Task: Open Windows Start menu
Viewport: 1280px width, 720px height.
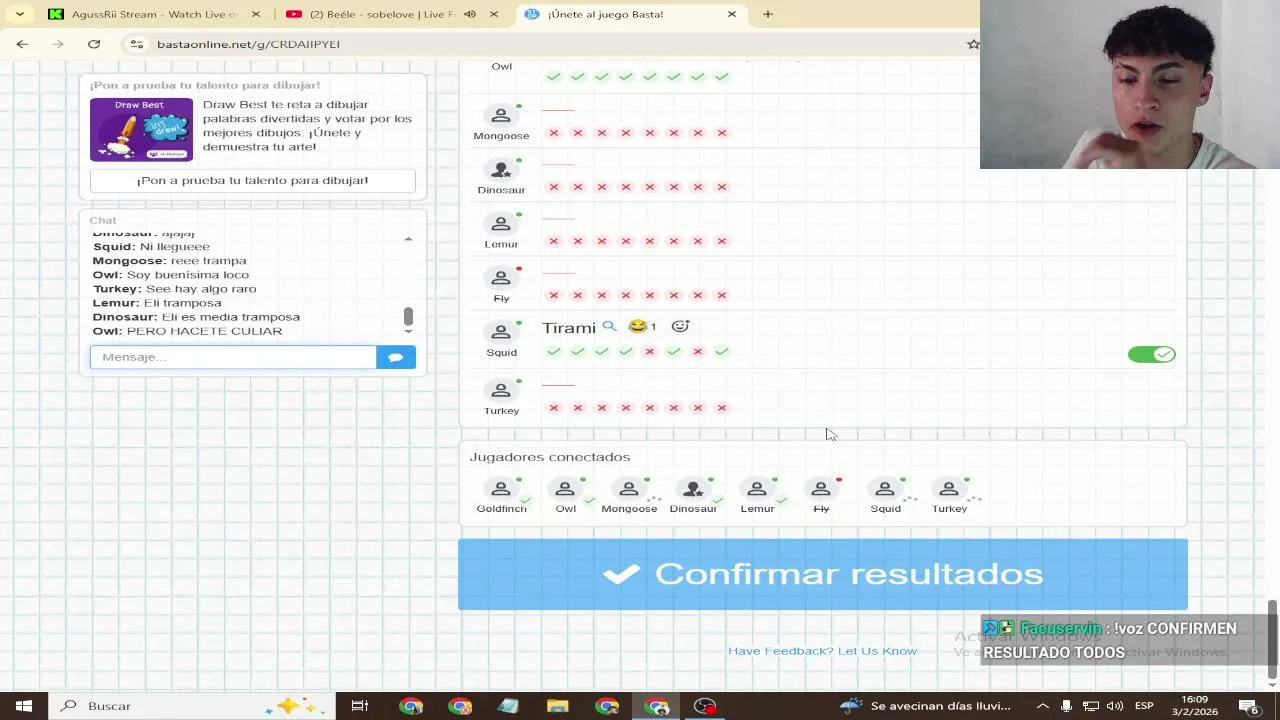Action: pyautogui.click(x=24, y=706)
